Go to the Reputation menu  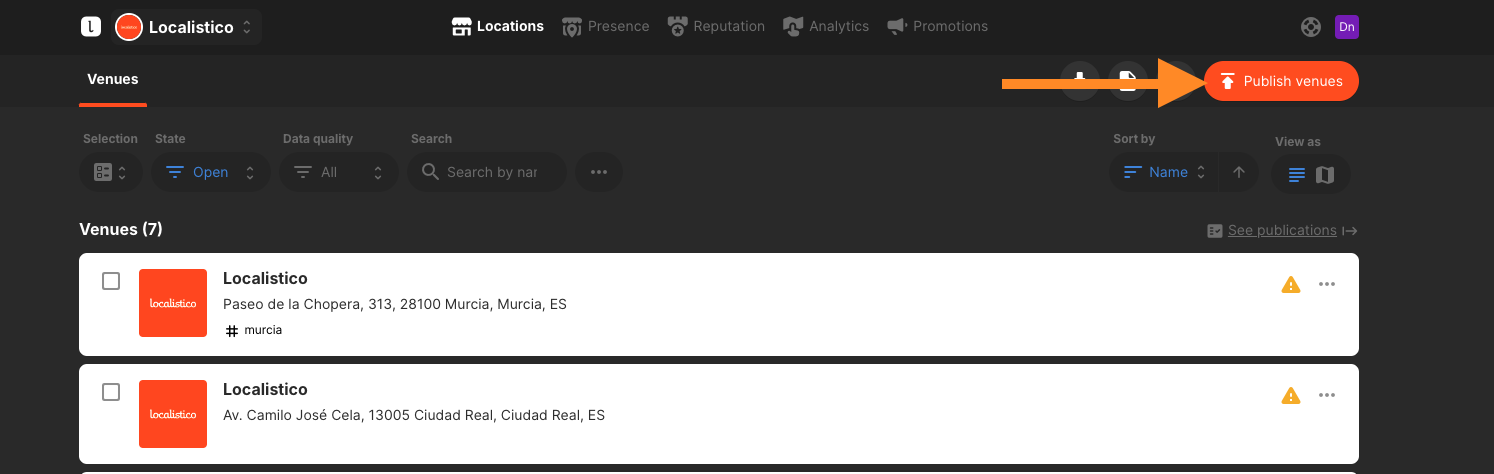coord(717,26)
